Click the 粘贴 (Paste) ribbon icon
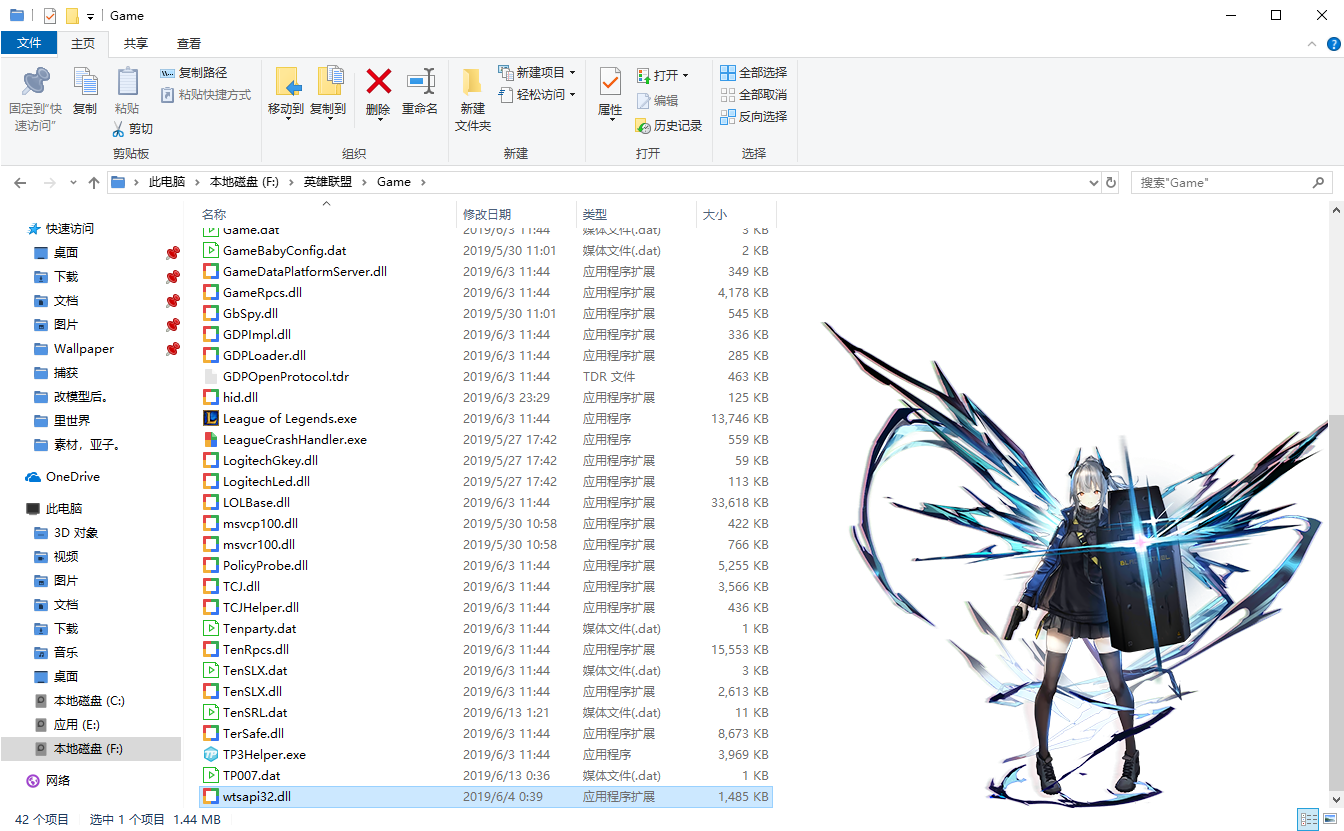This screenshot has width=1344, height=831. pyautogui.click(x=127, y=82)
